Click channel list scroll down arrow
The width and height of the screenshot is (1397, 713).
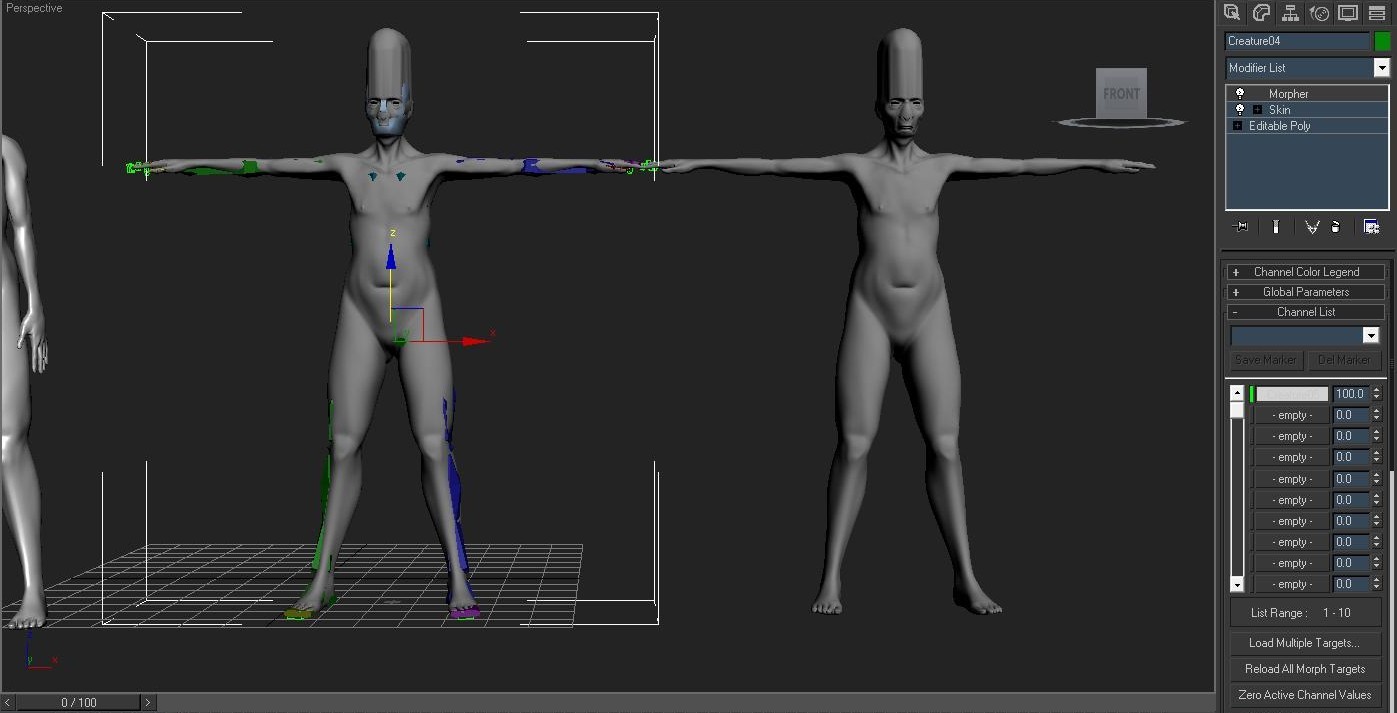click(x=1237, y=584)
